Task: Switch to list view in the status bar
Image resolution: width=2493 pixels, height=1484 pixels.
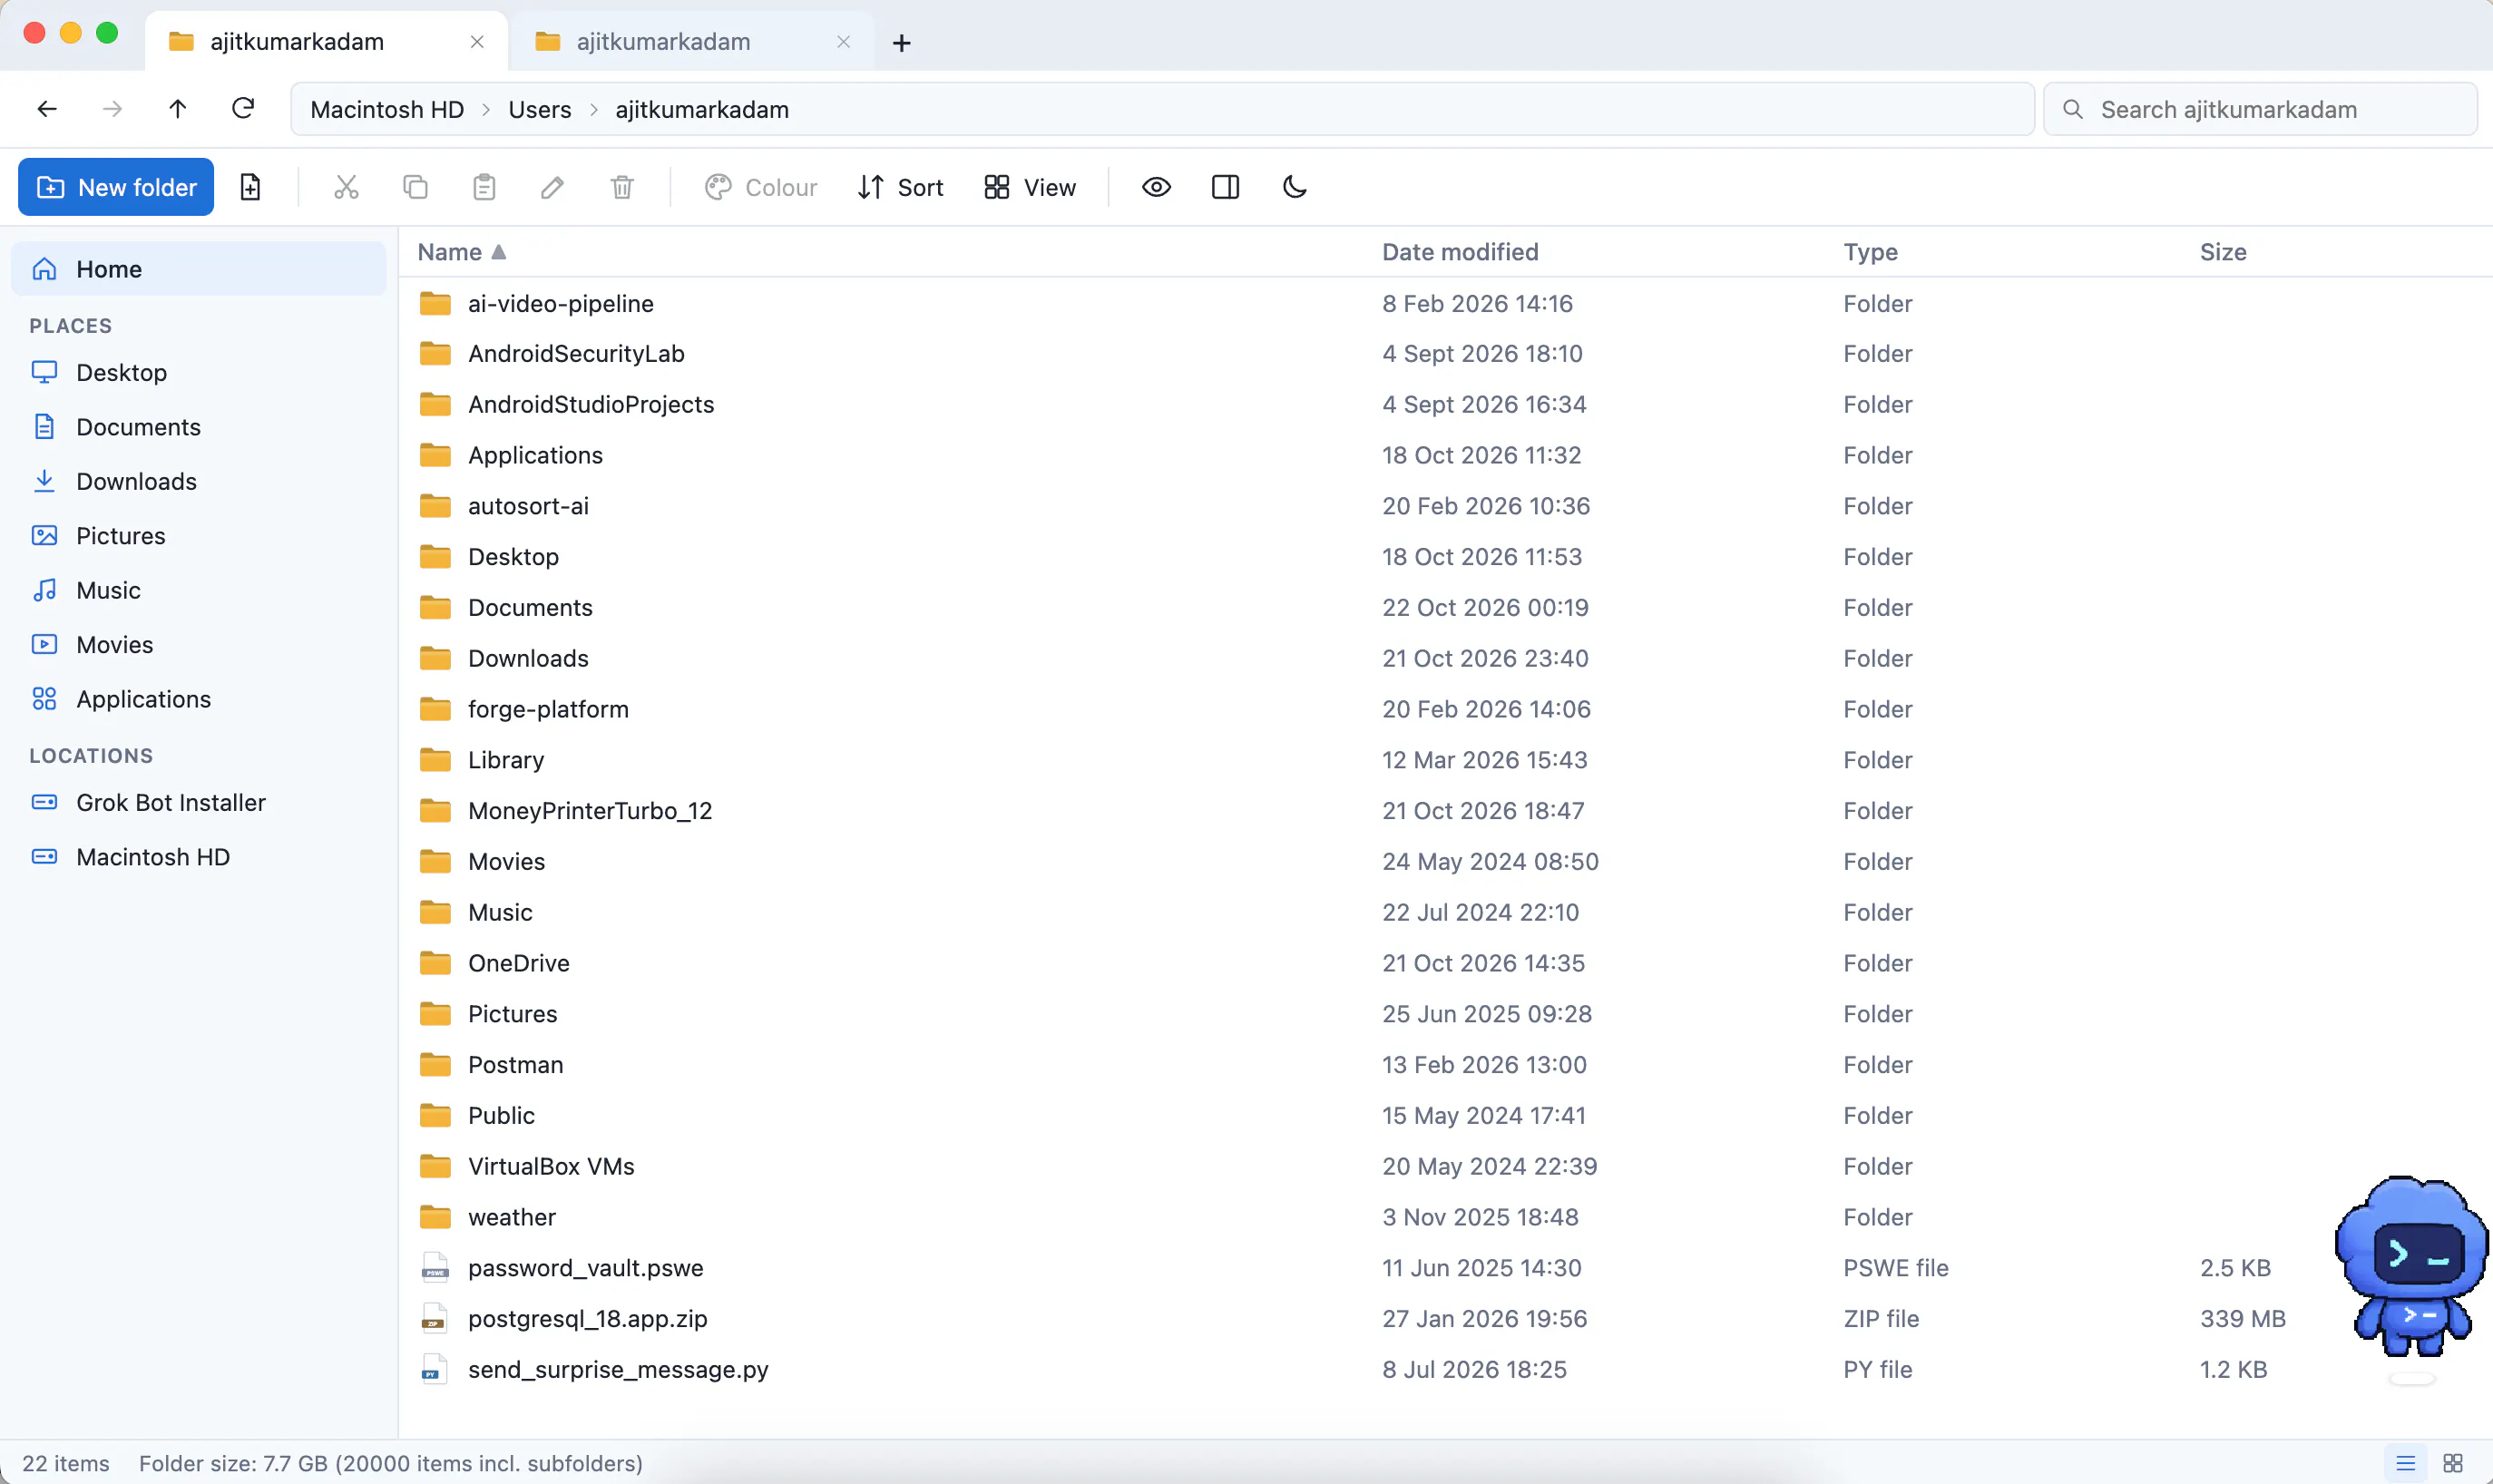Action: 2406,1463
